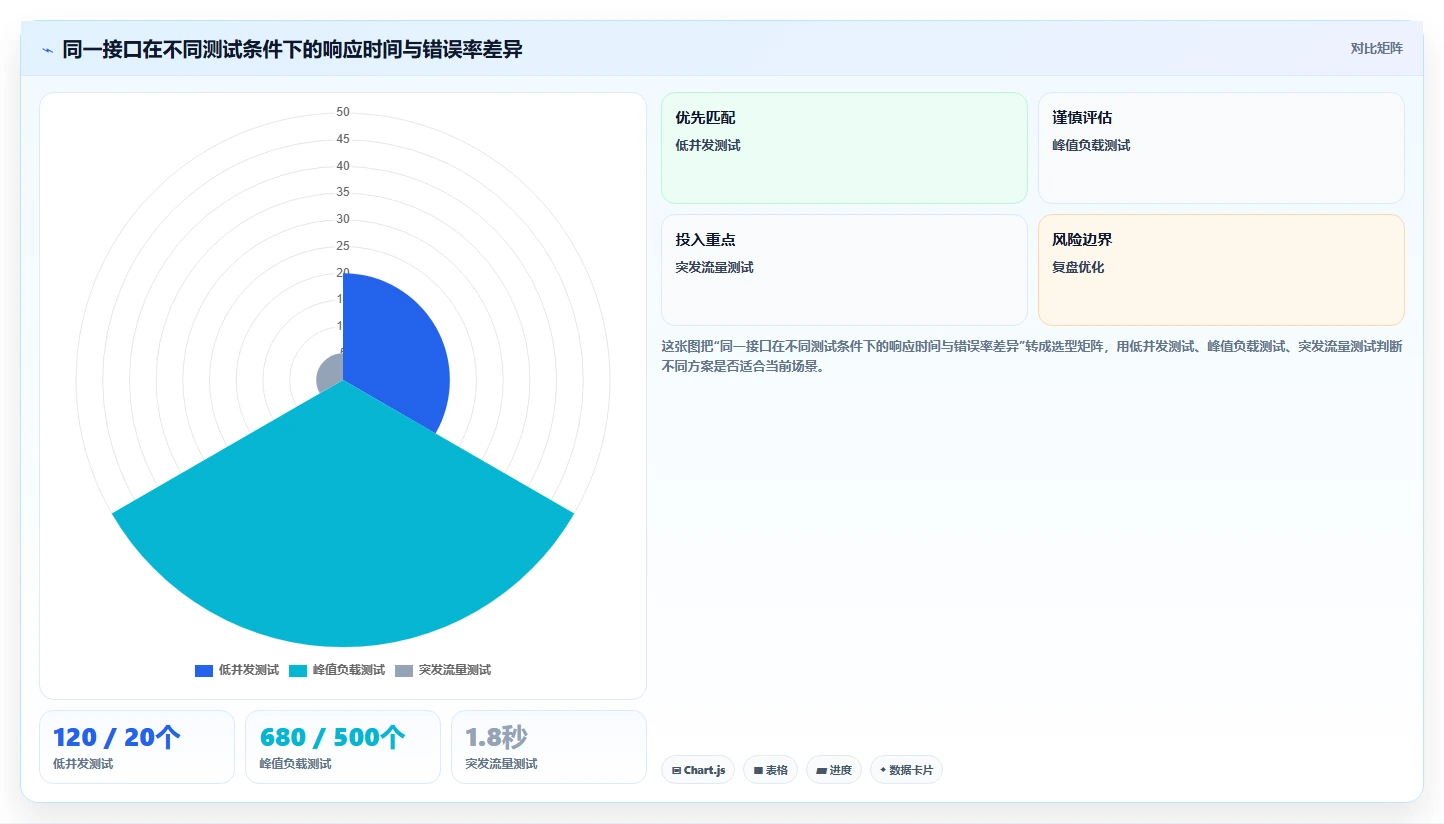Screen dimensions: 1444x824
Task: Click 低并发测试 text in 优先匹配 card
Action: [x=708, y=145]
